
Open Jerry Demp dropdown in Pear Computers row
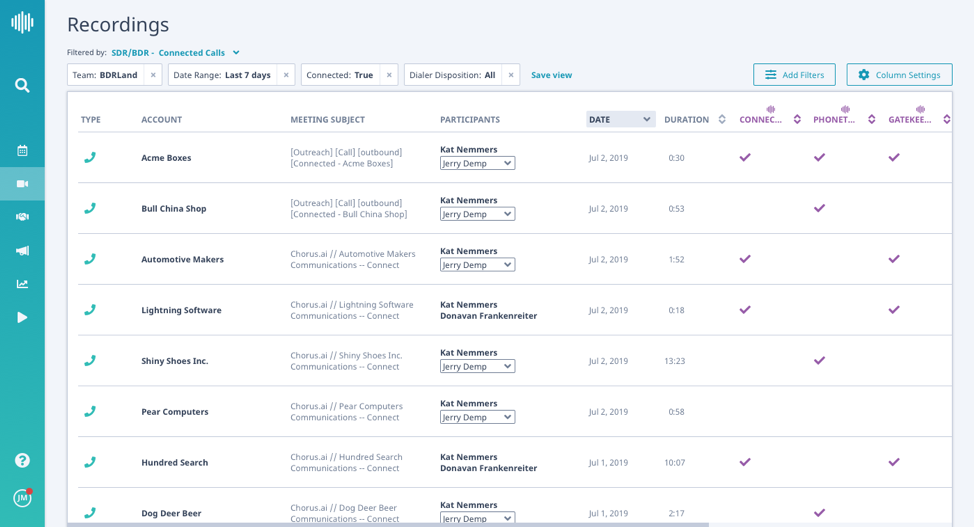click(477, 418)
